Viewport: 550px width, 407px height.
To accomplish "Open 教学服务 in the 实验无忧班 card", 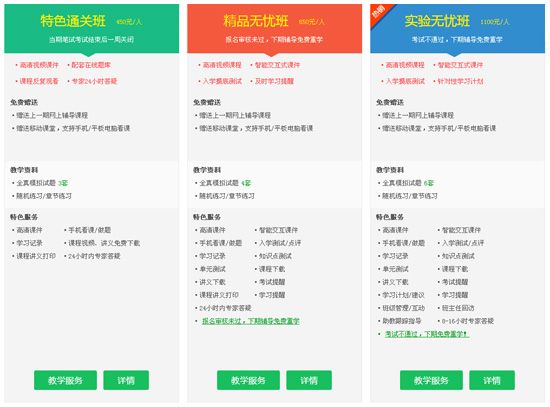I will click(x=431, y=380).
